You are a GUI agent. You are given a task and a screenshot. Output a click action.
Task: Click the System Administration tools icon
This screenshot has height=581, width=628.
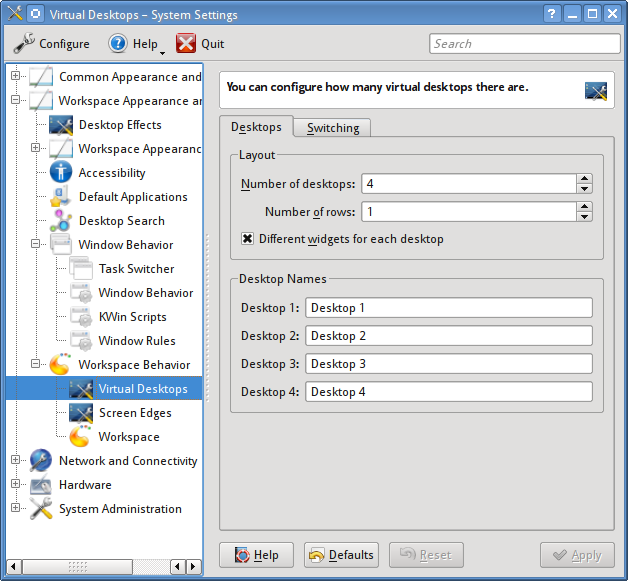pos(41,509)
